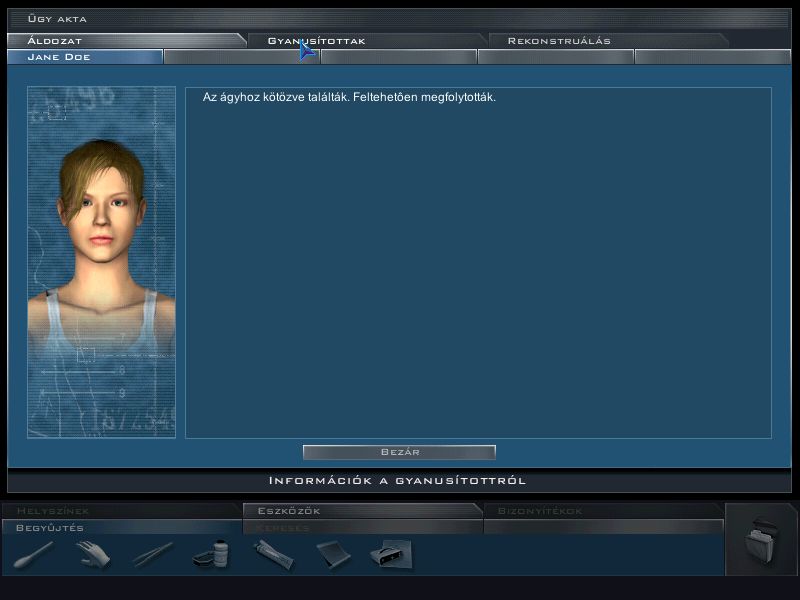Select the adhesive tube tool
The width and height of the screenshot is (800, 600).
[x=272, y=554]
